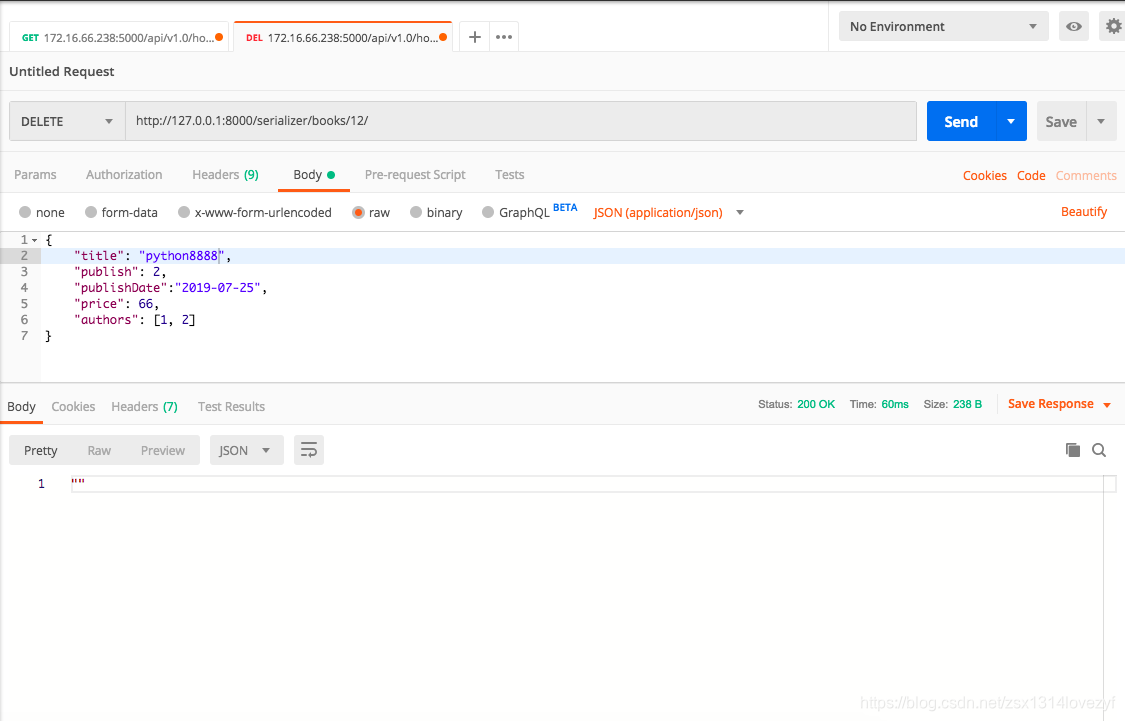Screen dimensions: 1125x721
Task: Open the request Headers (9) tab
Action: [225, 174]
